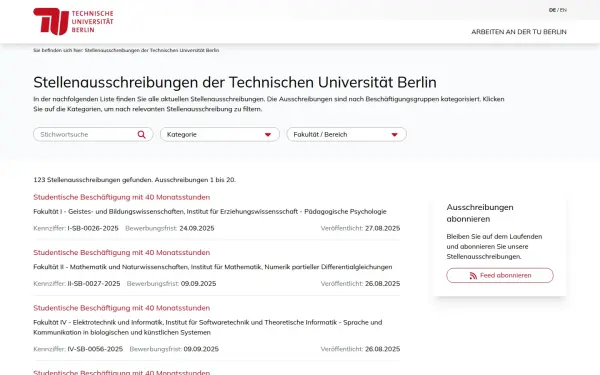Click Bewerbungsfrist 24.09.2025 date
The height and width of the screenshot is (375, 600).
(x=197, y=228)
